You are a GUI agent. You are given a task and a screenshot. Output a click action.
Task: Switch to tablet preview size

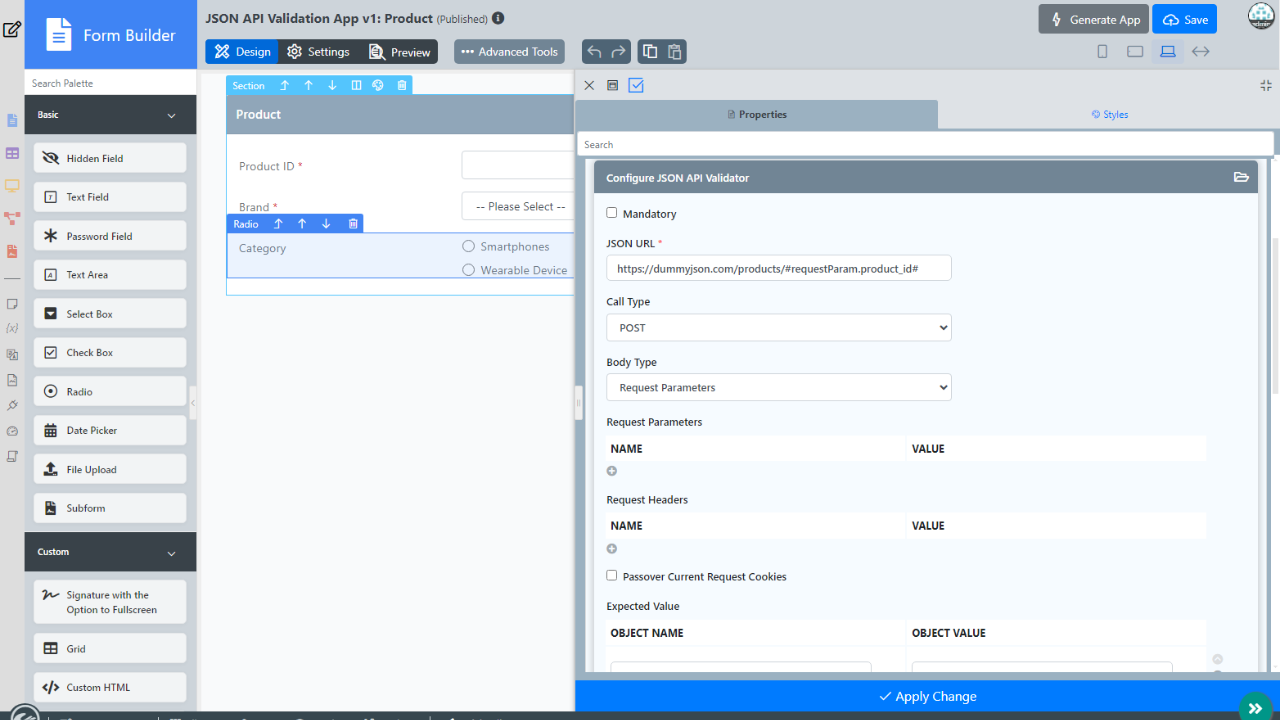1135,52
